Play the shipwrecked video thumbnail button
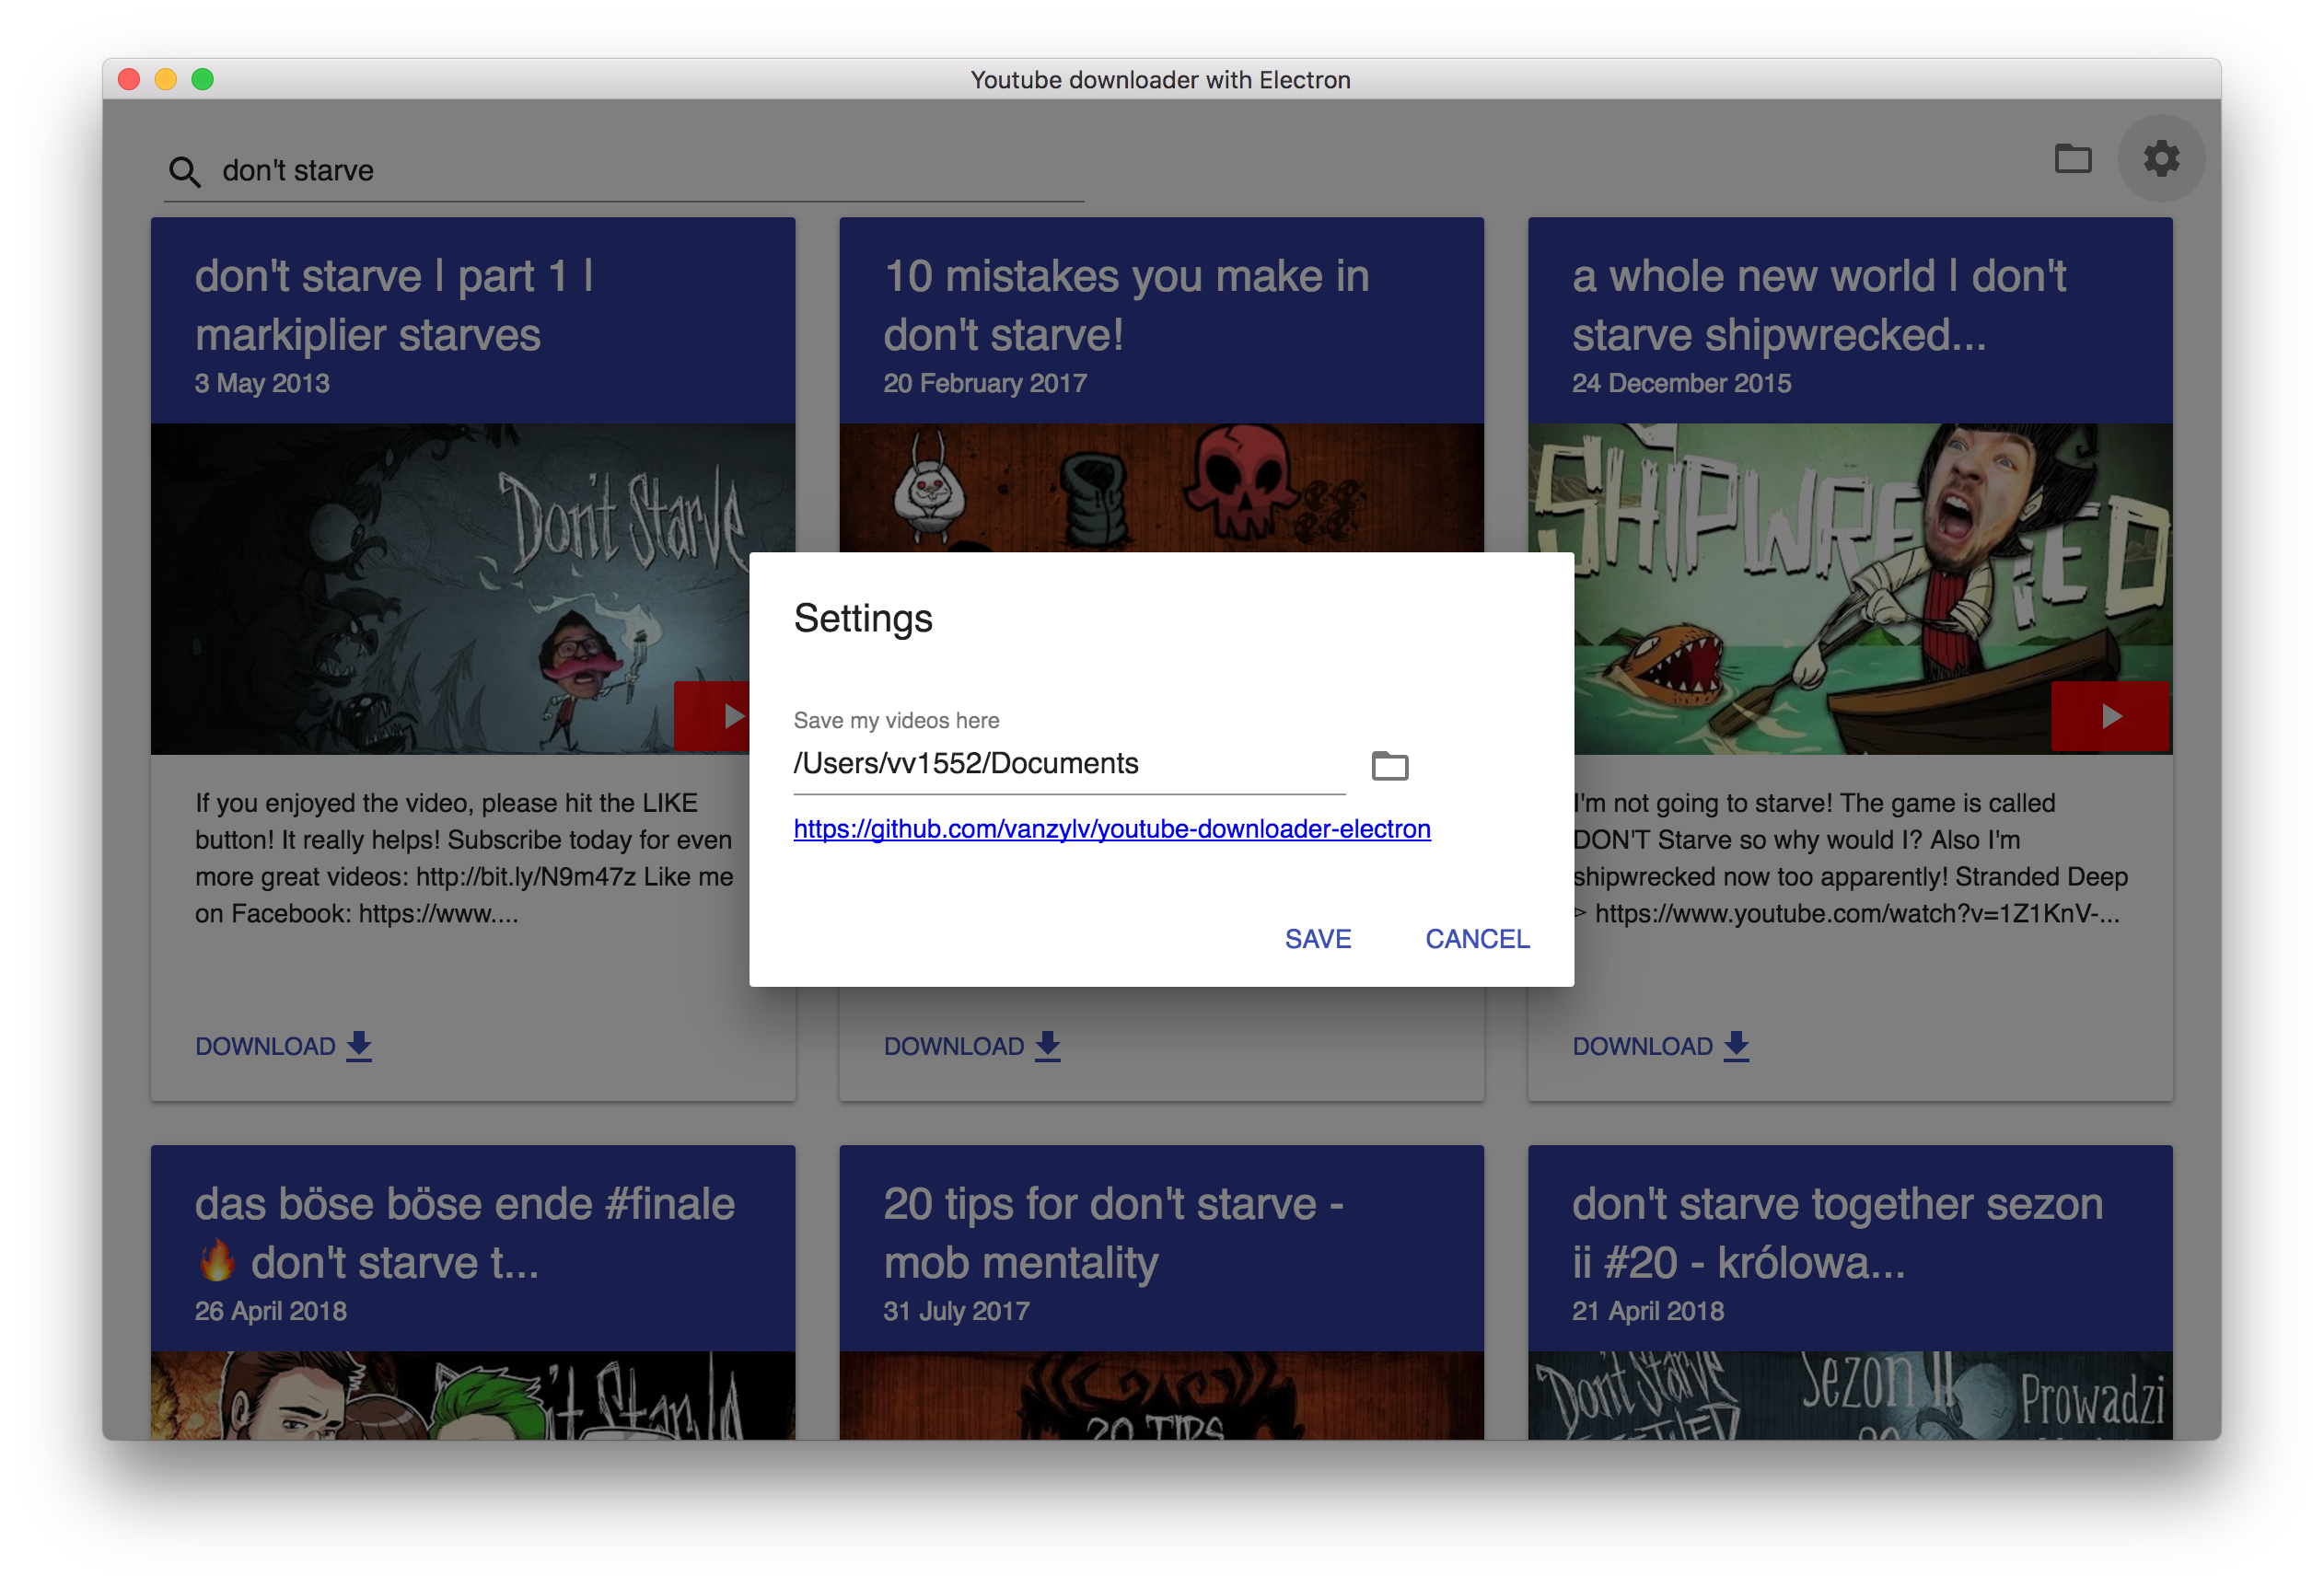2324x1587 pixels. coord(2110,716)
